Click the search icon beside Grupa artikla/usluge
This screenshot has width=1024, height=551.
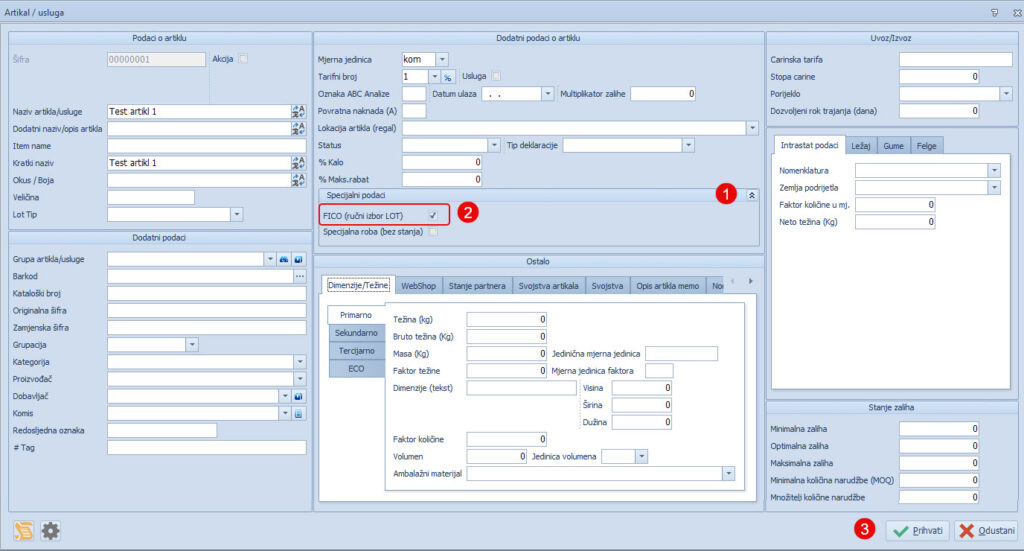pos(284,259)
